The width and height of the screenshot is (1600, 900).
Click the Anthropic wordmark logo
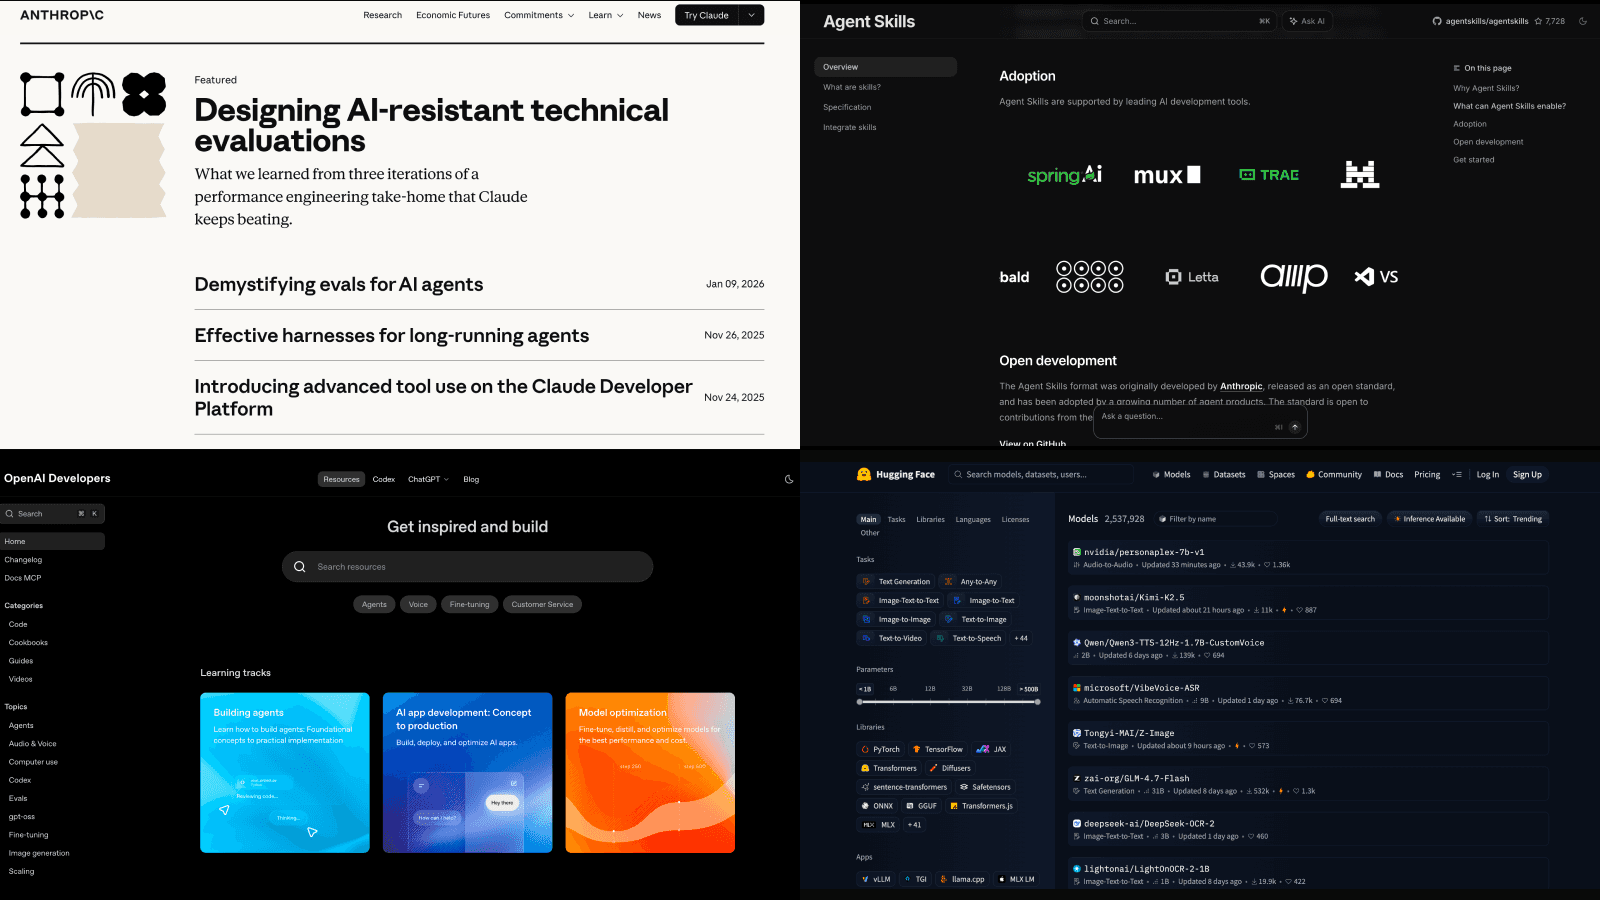(62, 15)
